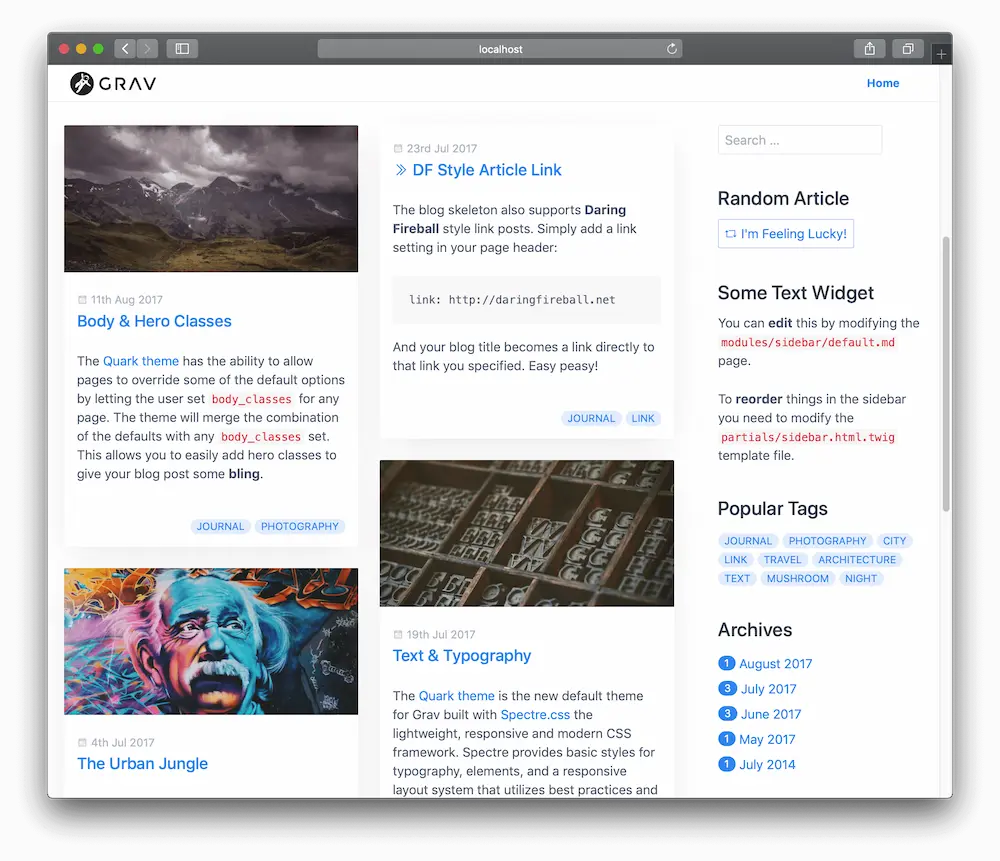Image resolution: width=1000 pixels, height=861 pixels.
Task: Open the Body & Hero Classes article
Action: tap(154, 321)
